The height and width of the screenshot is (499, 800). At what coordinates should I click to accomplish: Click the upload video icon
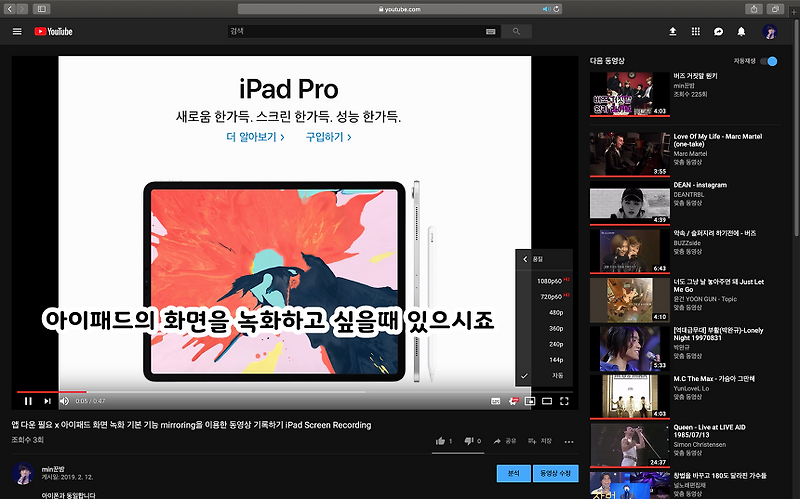672,32
